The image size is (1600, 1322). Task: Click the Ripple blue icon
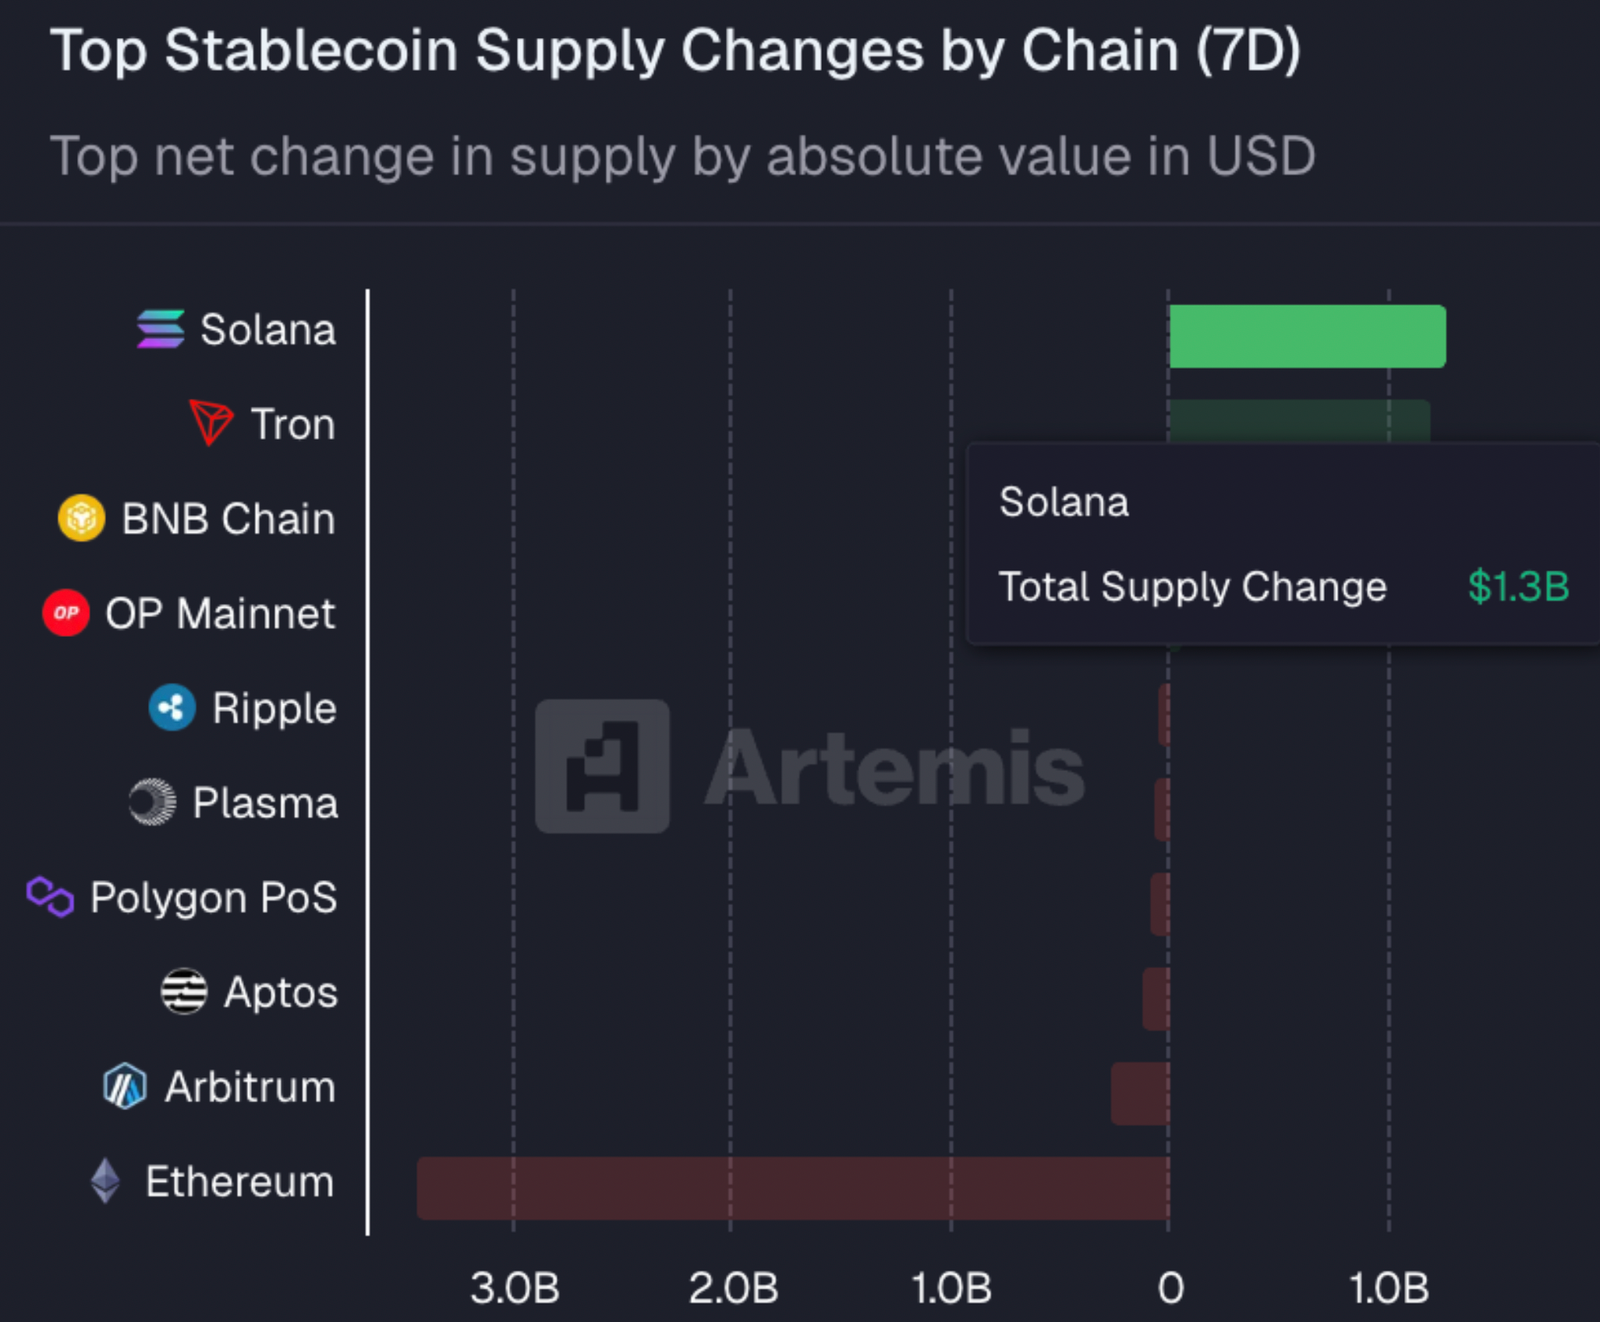pos(172,708)
